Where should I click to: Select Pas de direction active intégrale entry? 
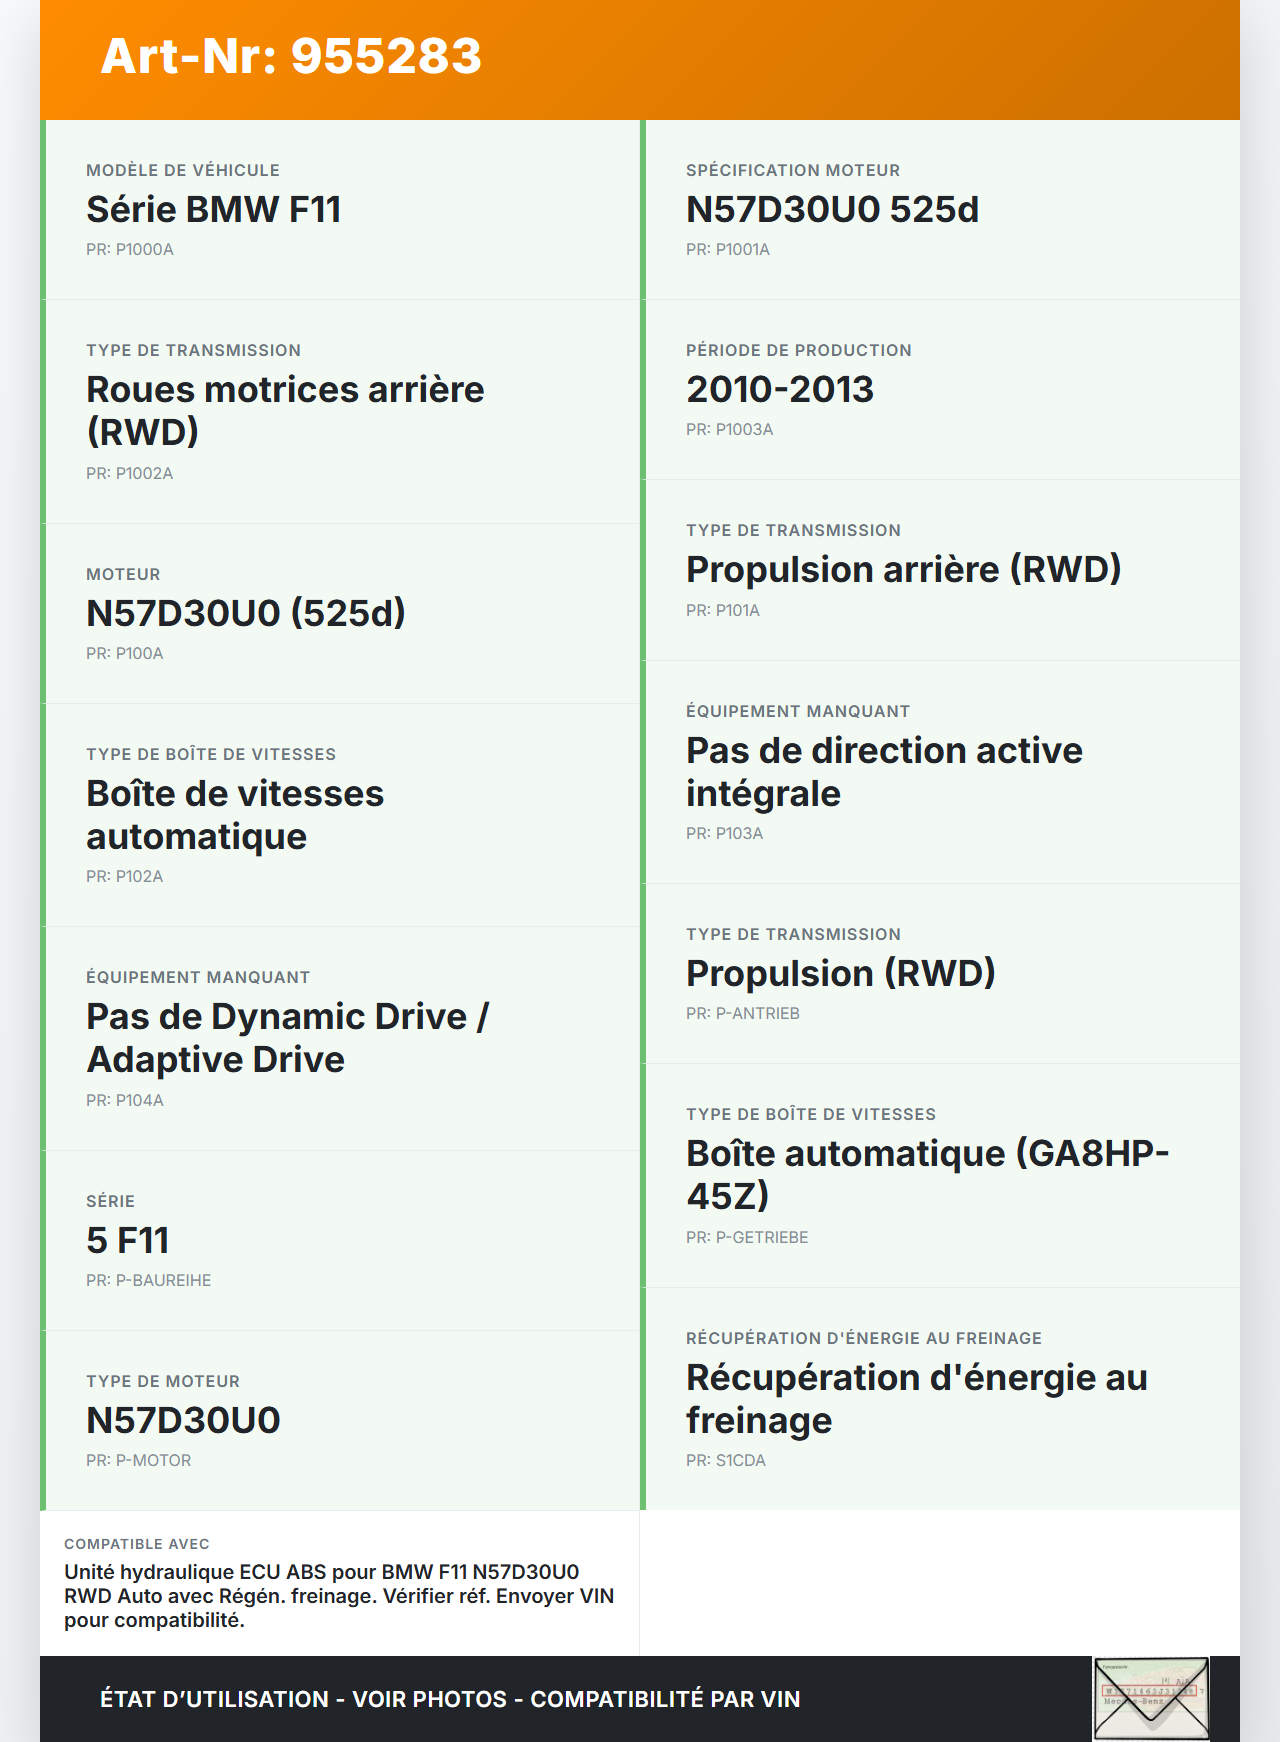pos(884,771)
